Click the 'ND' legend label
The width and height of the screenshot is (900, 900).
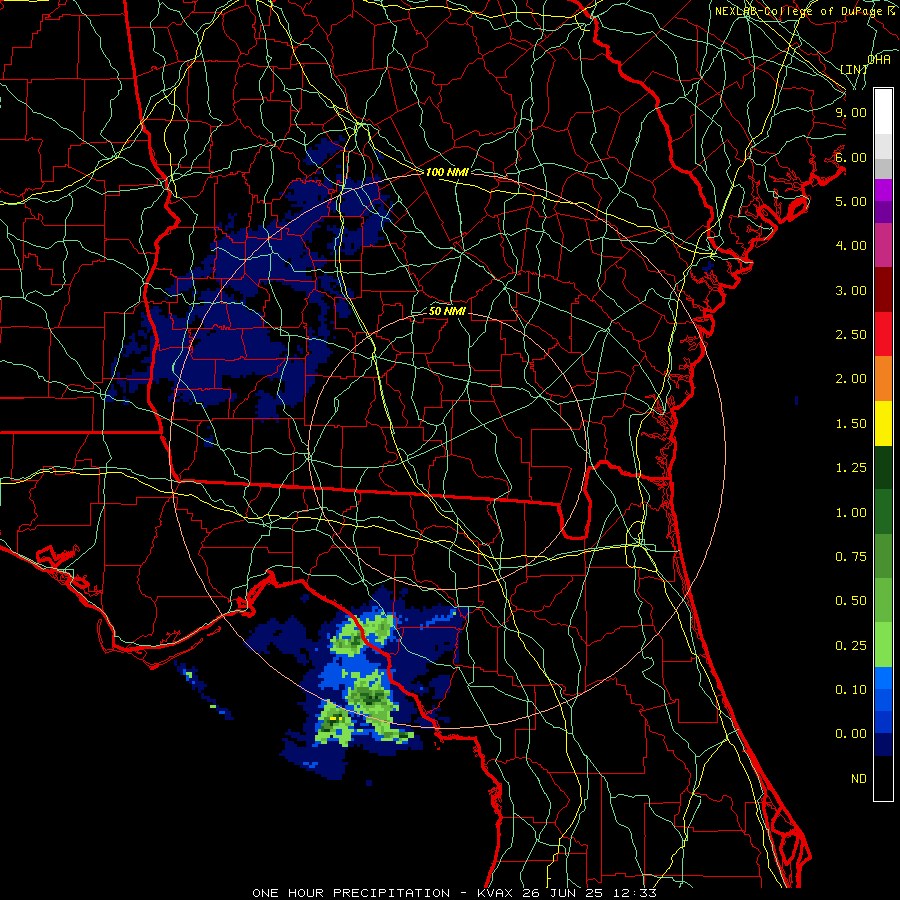tap(859, 779)
